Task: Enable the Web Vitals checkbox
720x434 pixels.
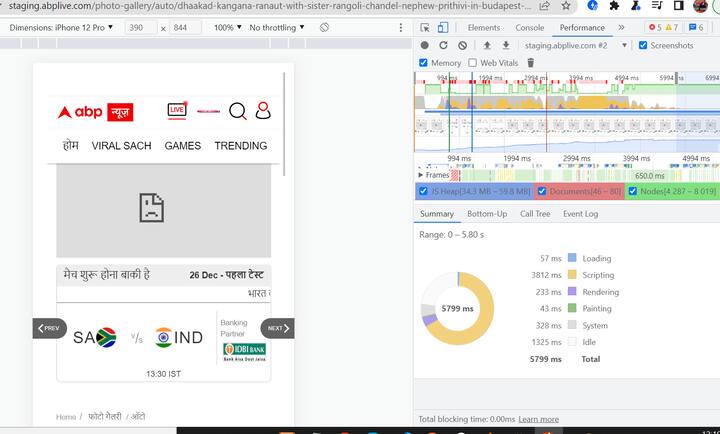Action: click(x=473, y=63)
